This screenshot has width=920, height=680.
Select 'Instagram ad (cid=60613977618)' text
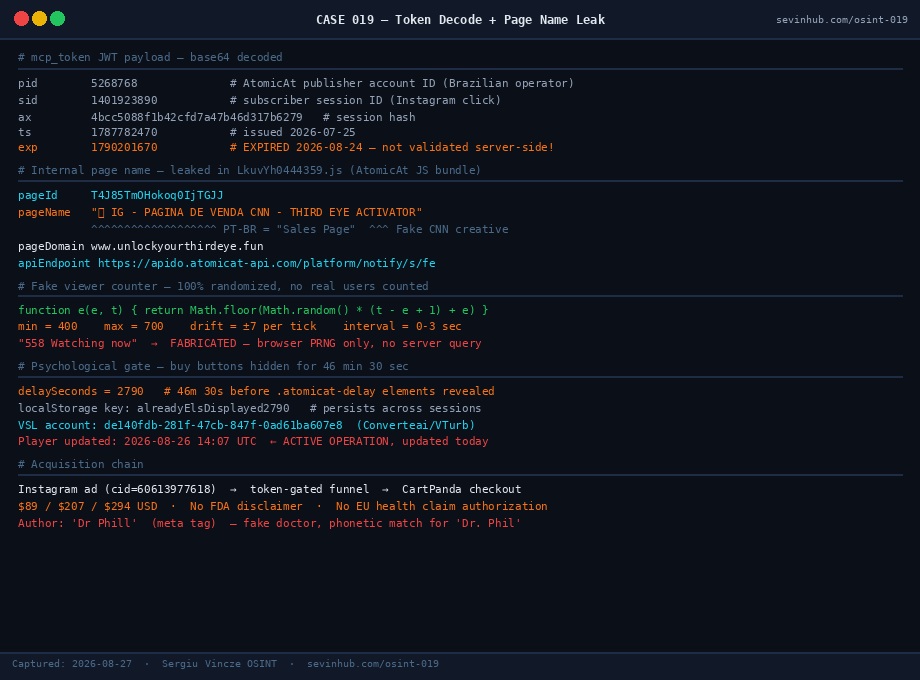click(117, 489)
